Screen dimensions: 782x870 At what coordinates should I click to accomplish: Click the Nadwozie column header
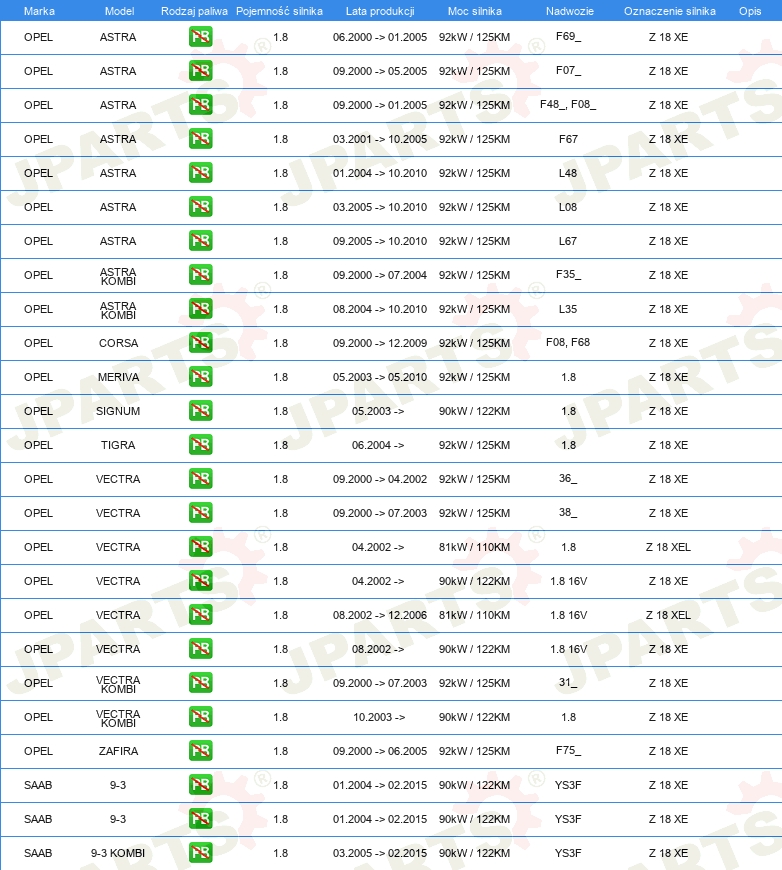pyautogui.click(x=569, y=11)
